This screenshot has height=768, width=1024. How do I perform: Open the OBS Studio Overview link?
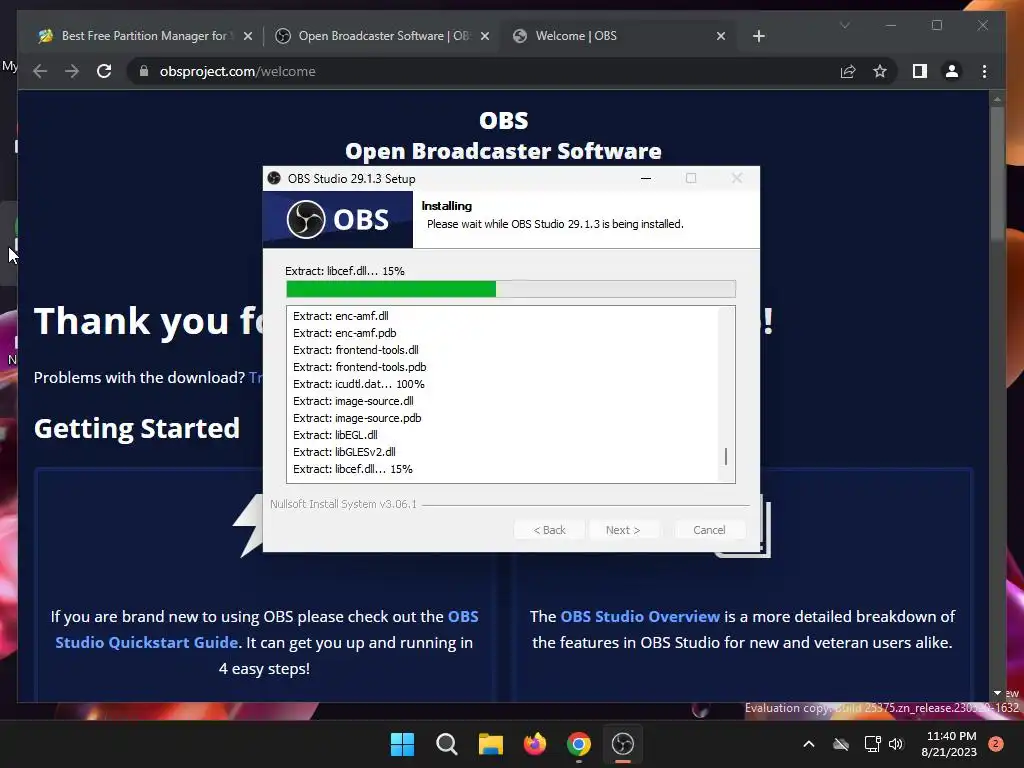640,616
